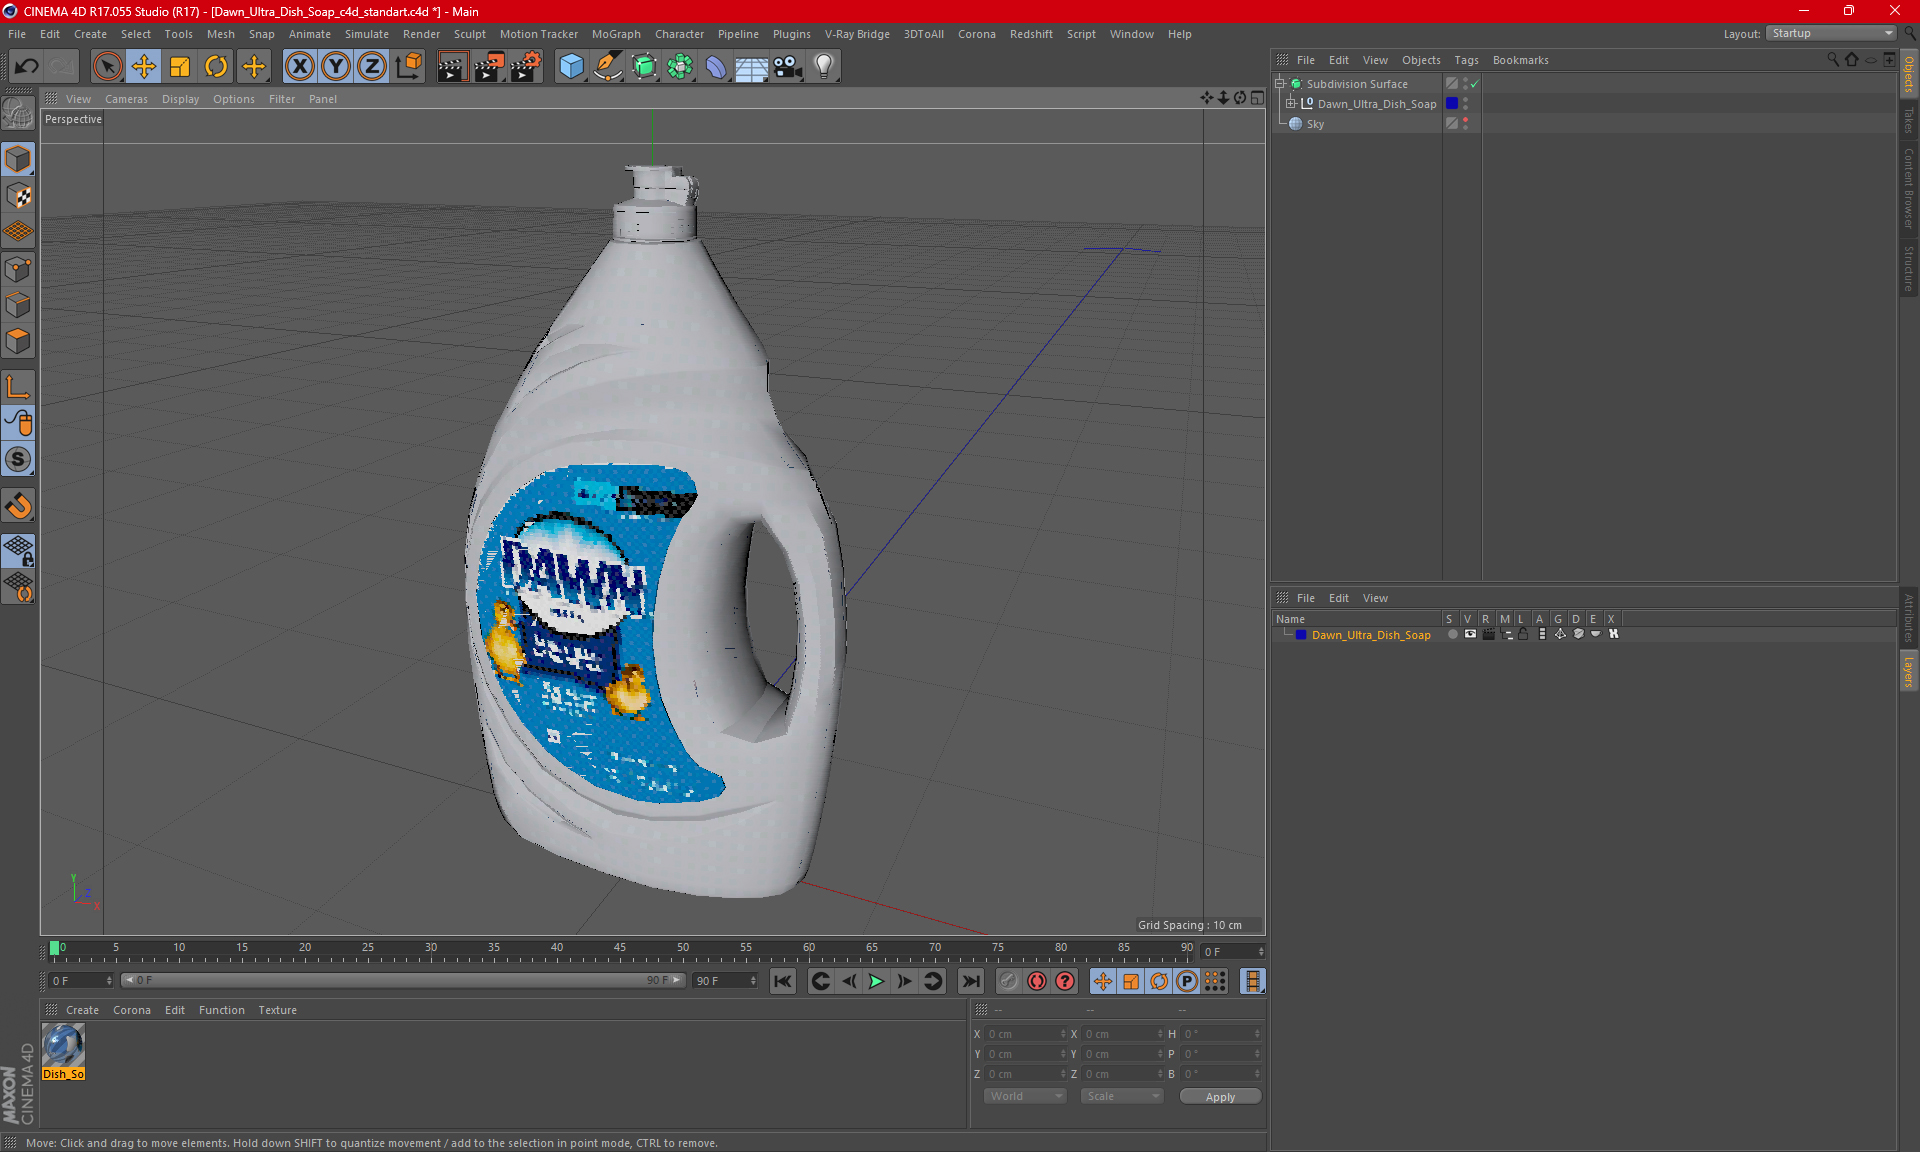Toggle Enable Snap icon

click(x=18, y=506)
